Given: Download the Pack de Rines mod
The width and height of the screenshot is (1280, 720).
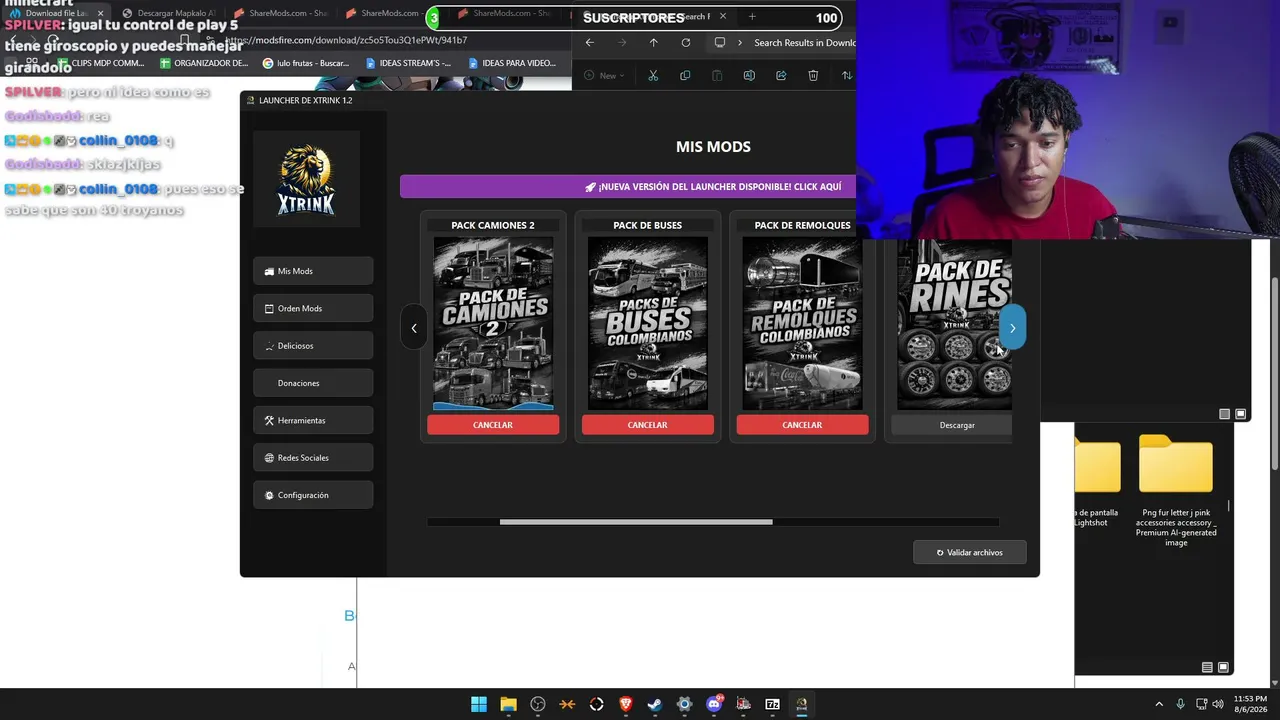Looking at the screenshot, I should pyautogui.click(x=951, y=425).
